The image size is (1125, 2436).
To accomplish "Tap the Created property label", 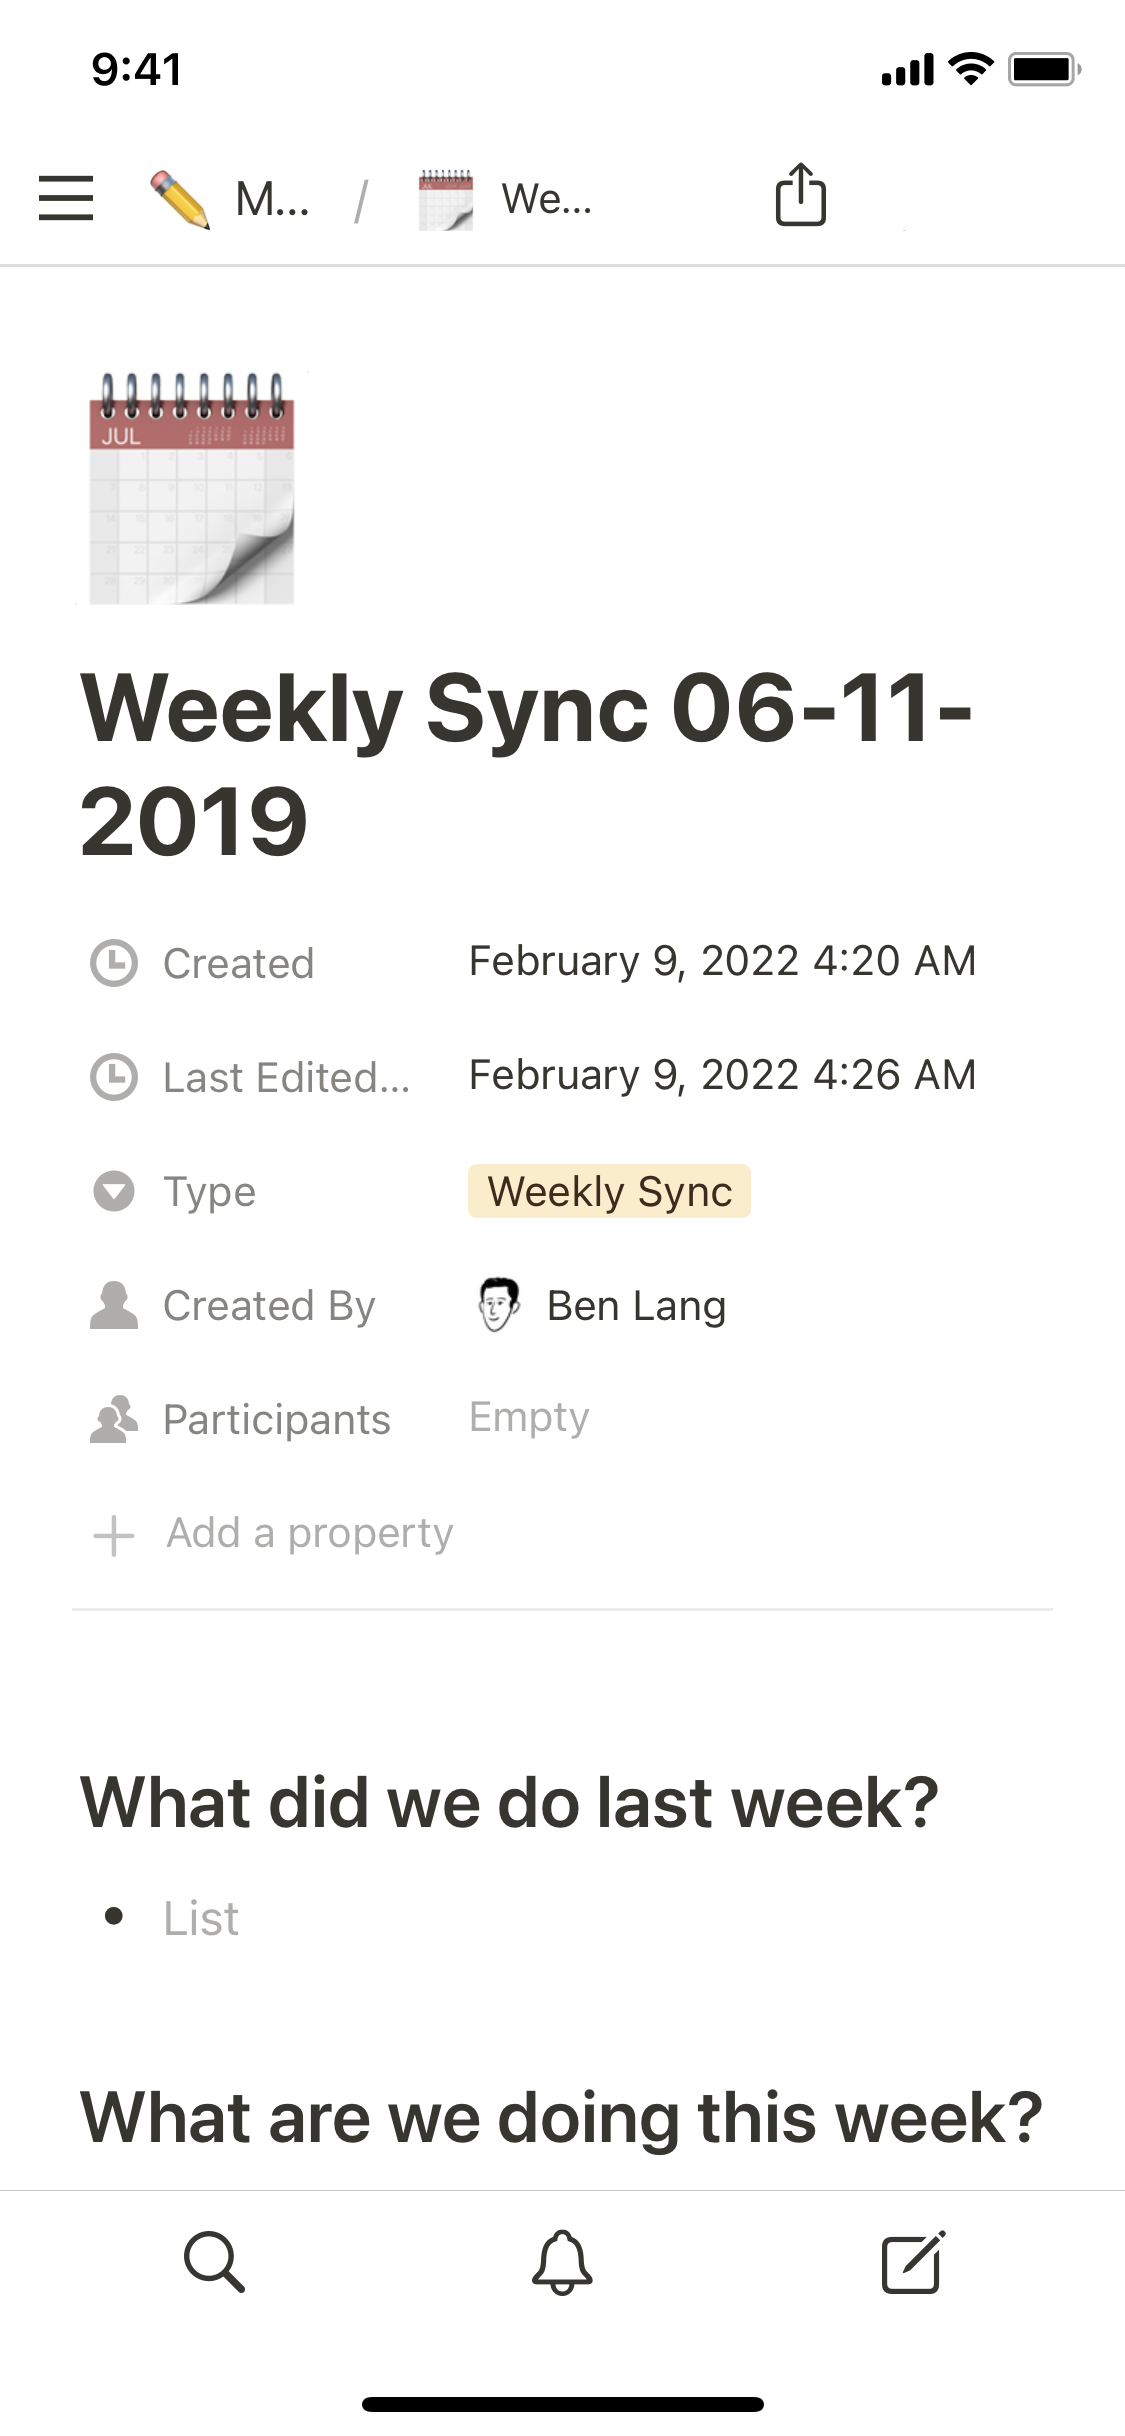I will click(238, 964).
